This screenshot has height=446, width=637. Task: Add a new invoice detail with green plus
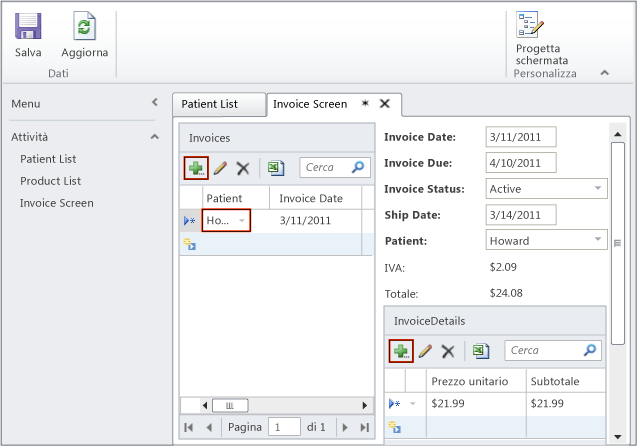[401, 351]
